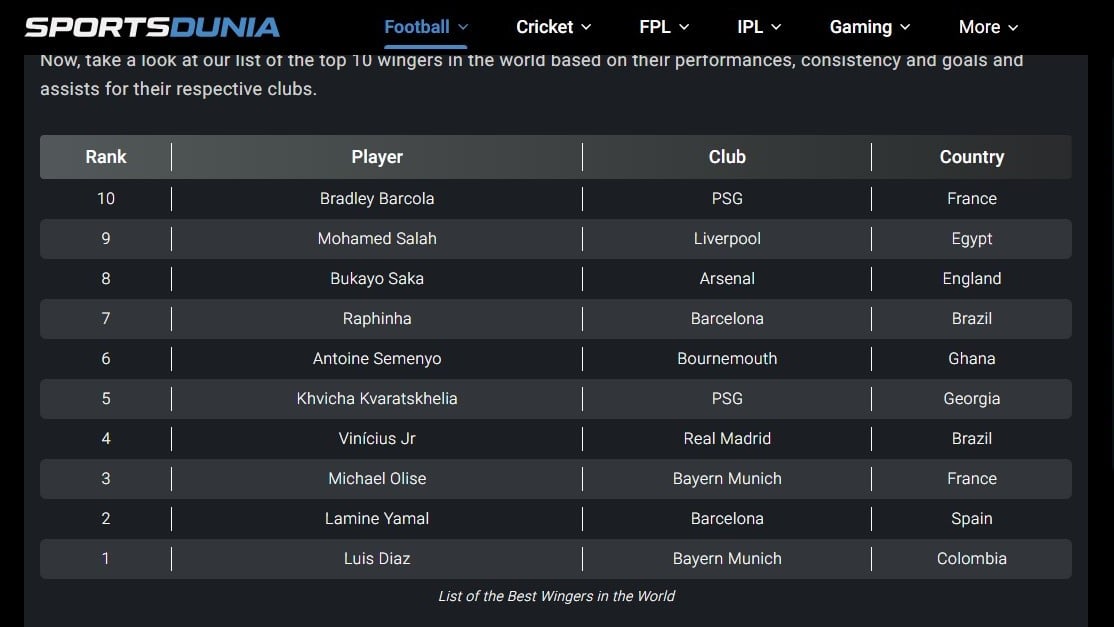Click Michael Olise player cell

377,479
